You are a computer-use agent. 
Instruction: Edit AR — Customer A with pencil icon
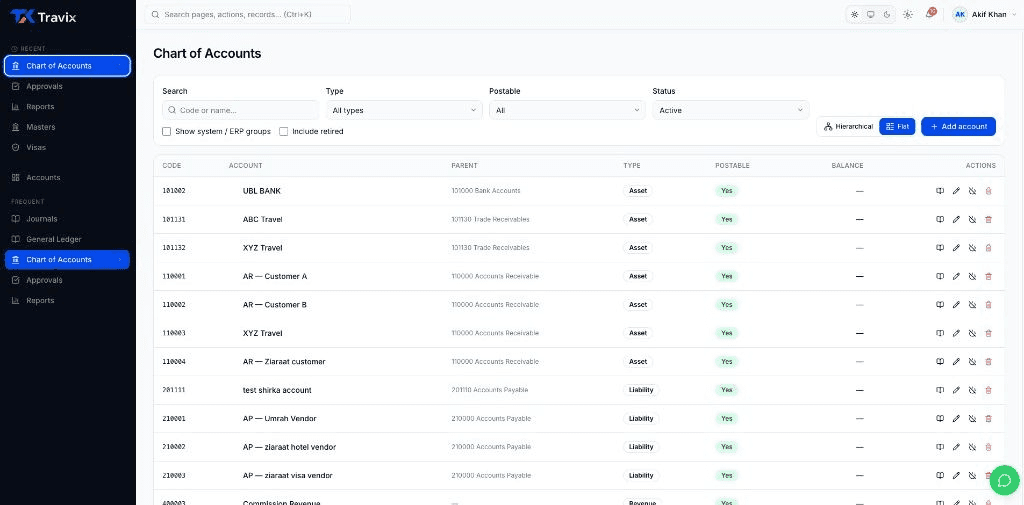click(x=956, y=276)
